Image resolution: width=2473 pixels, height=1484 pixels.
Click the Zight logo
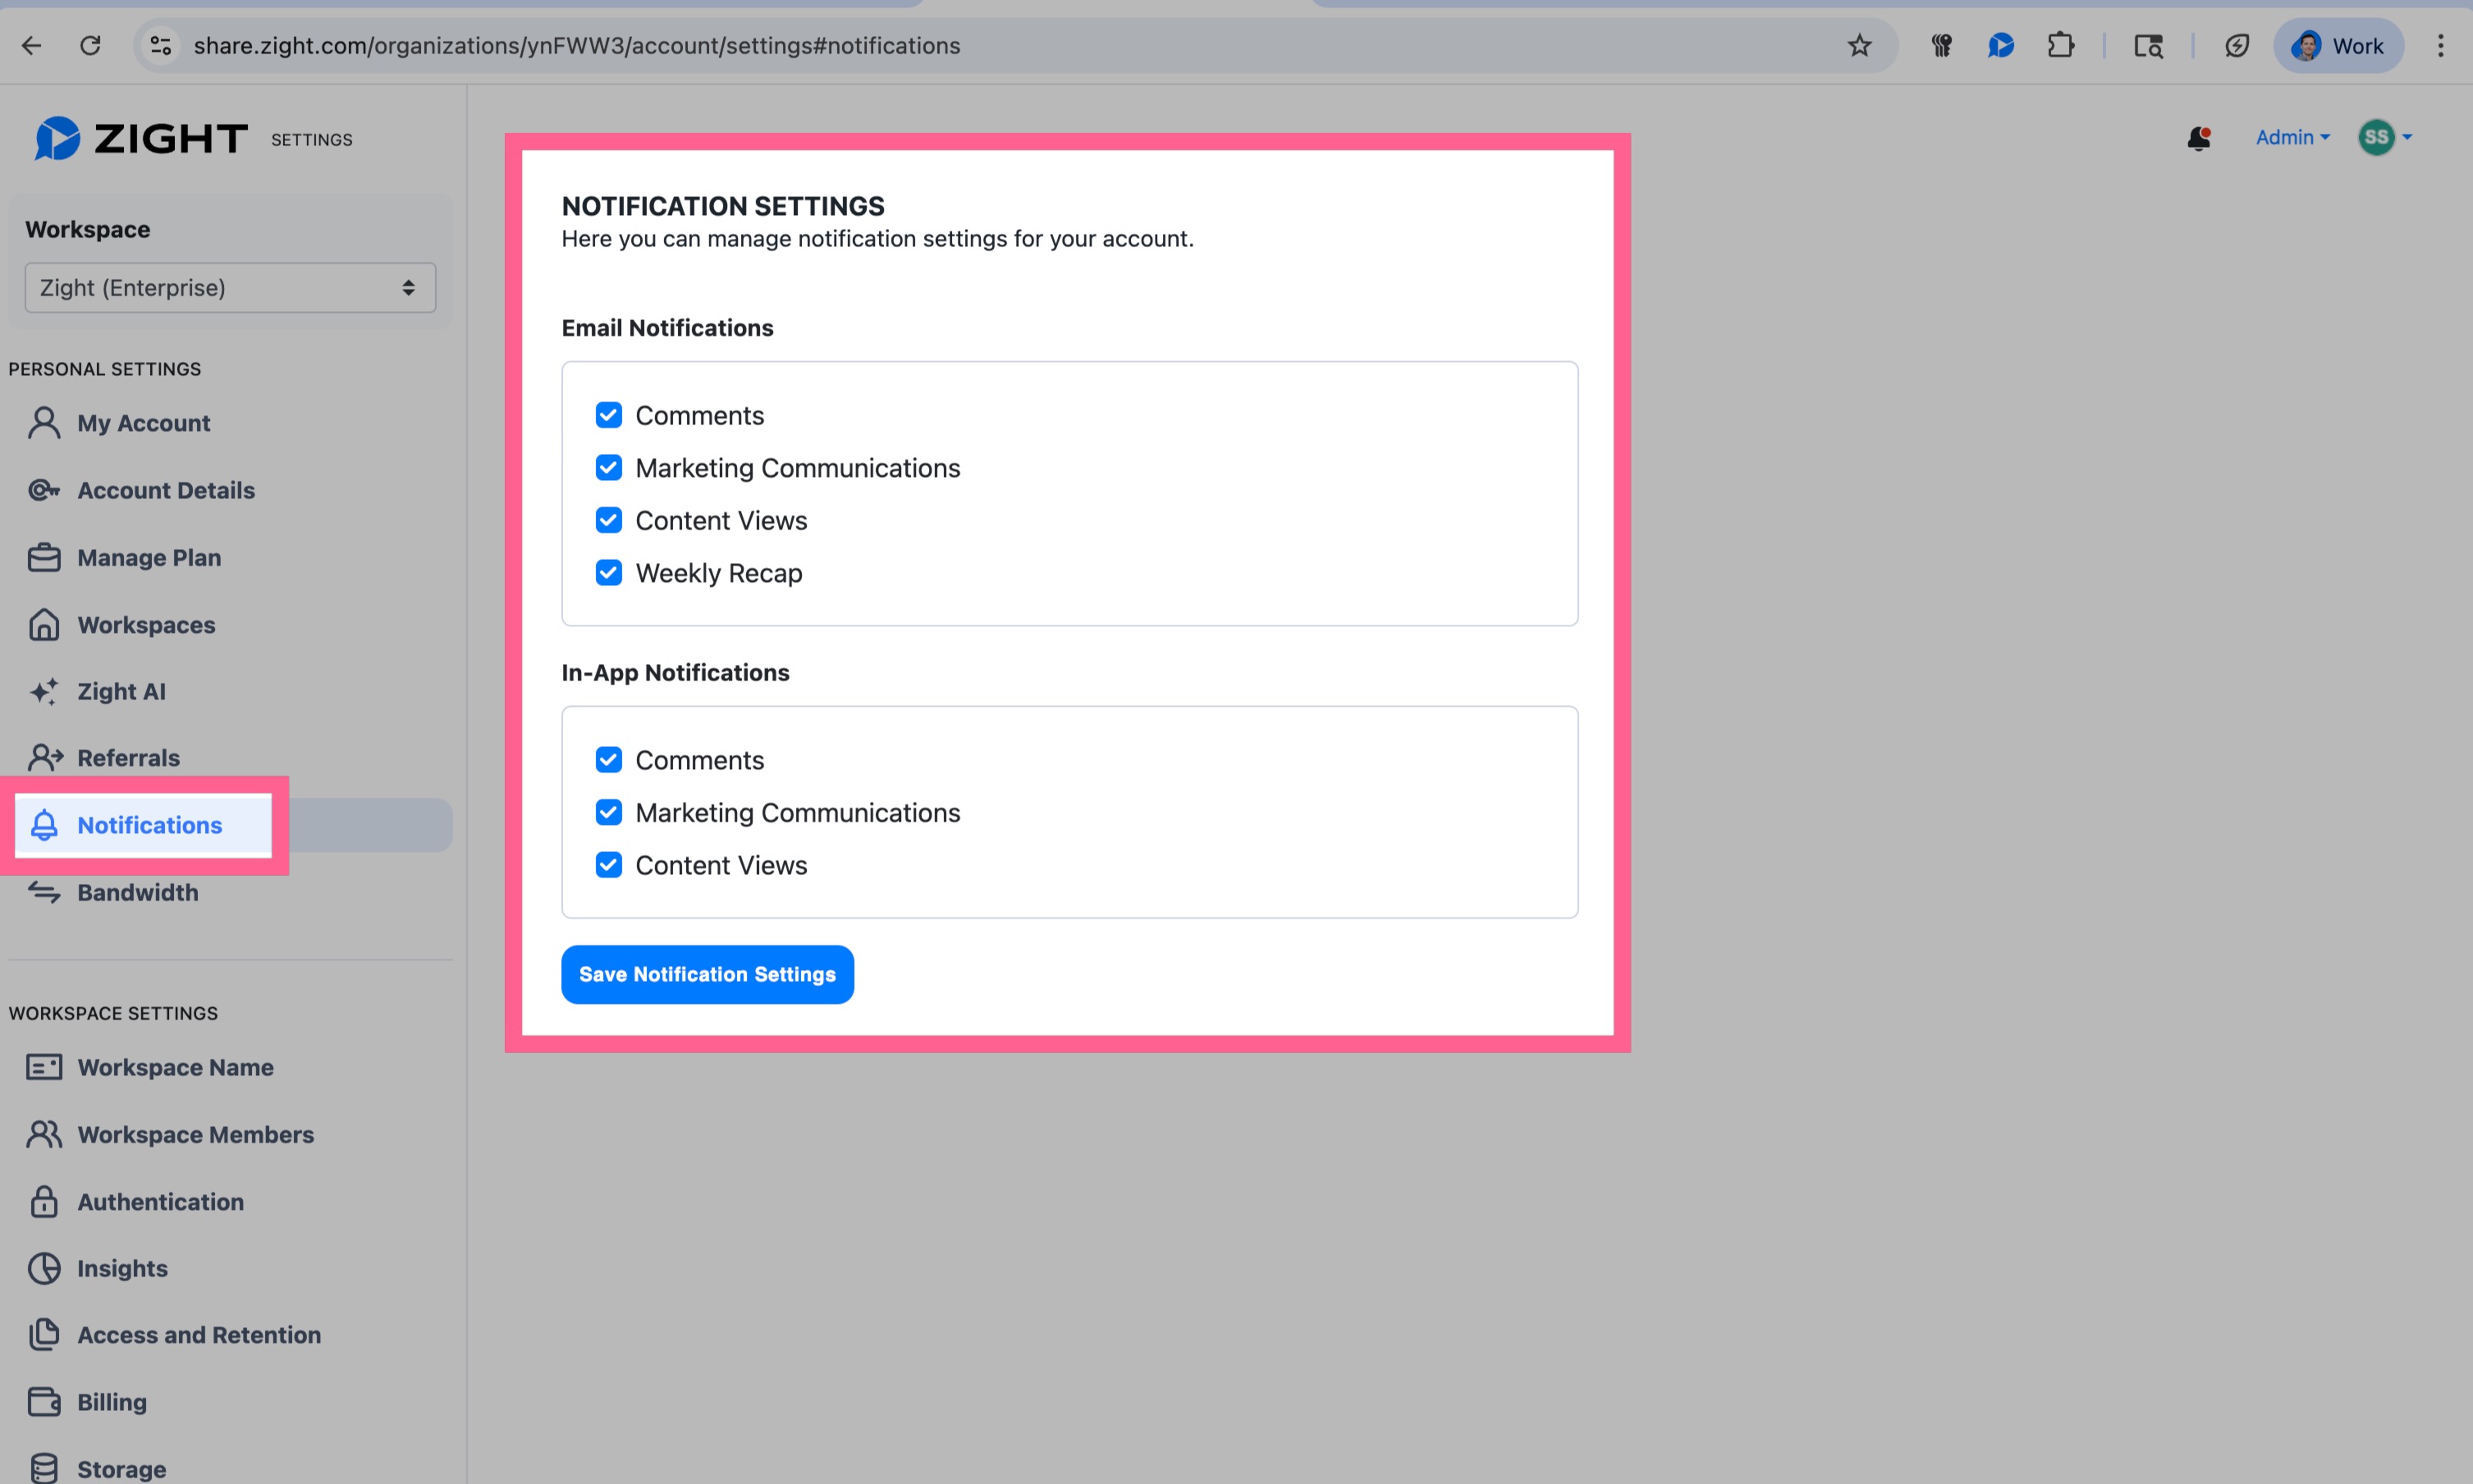(x=140, y=138)
